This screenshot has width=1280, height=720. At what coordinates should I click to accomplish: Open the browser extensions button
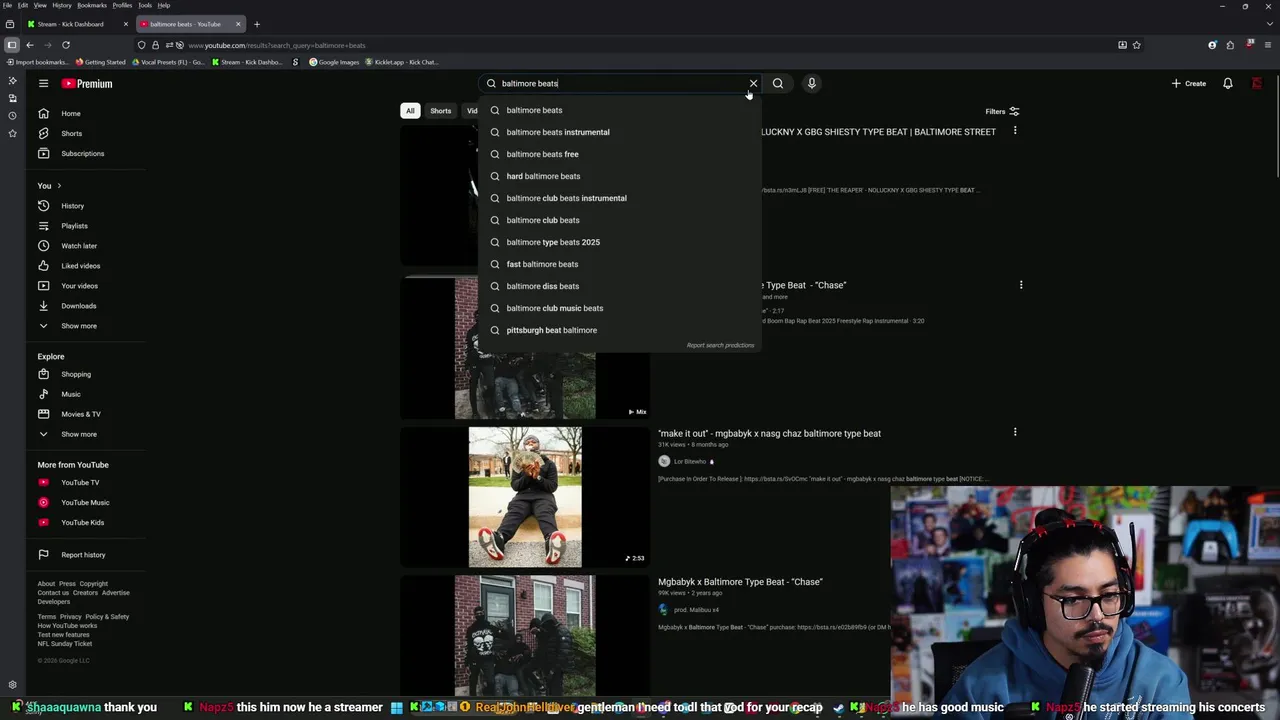pos(1230,45)
